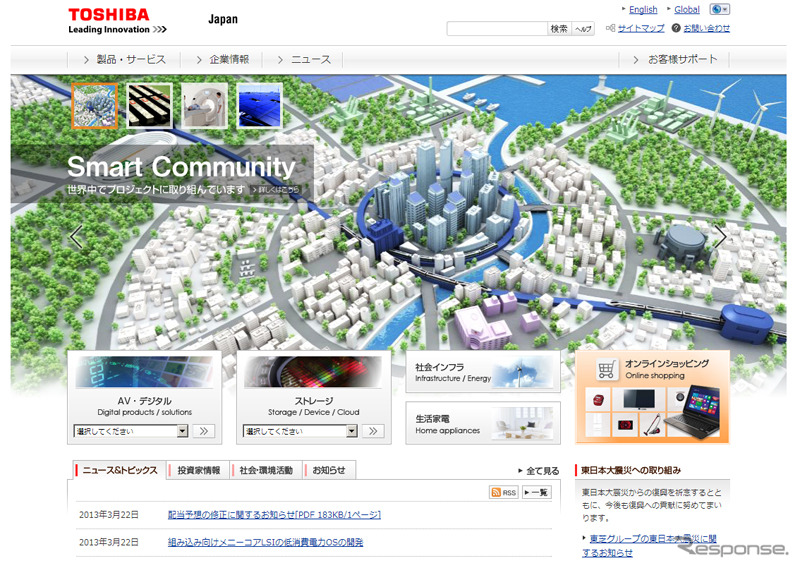Click the go arrow under AV・デジタル
Image resolution: width=800 pixels, height=568 pixels.
pos(204,431)
